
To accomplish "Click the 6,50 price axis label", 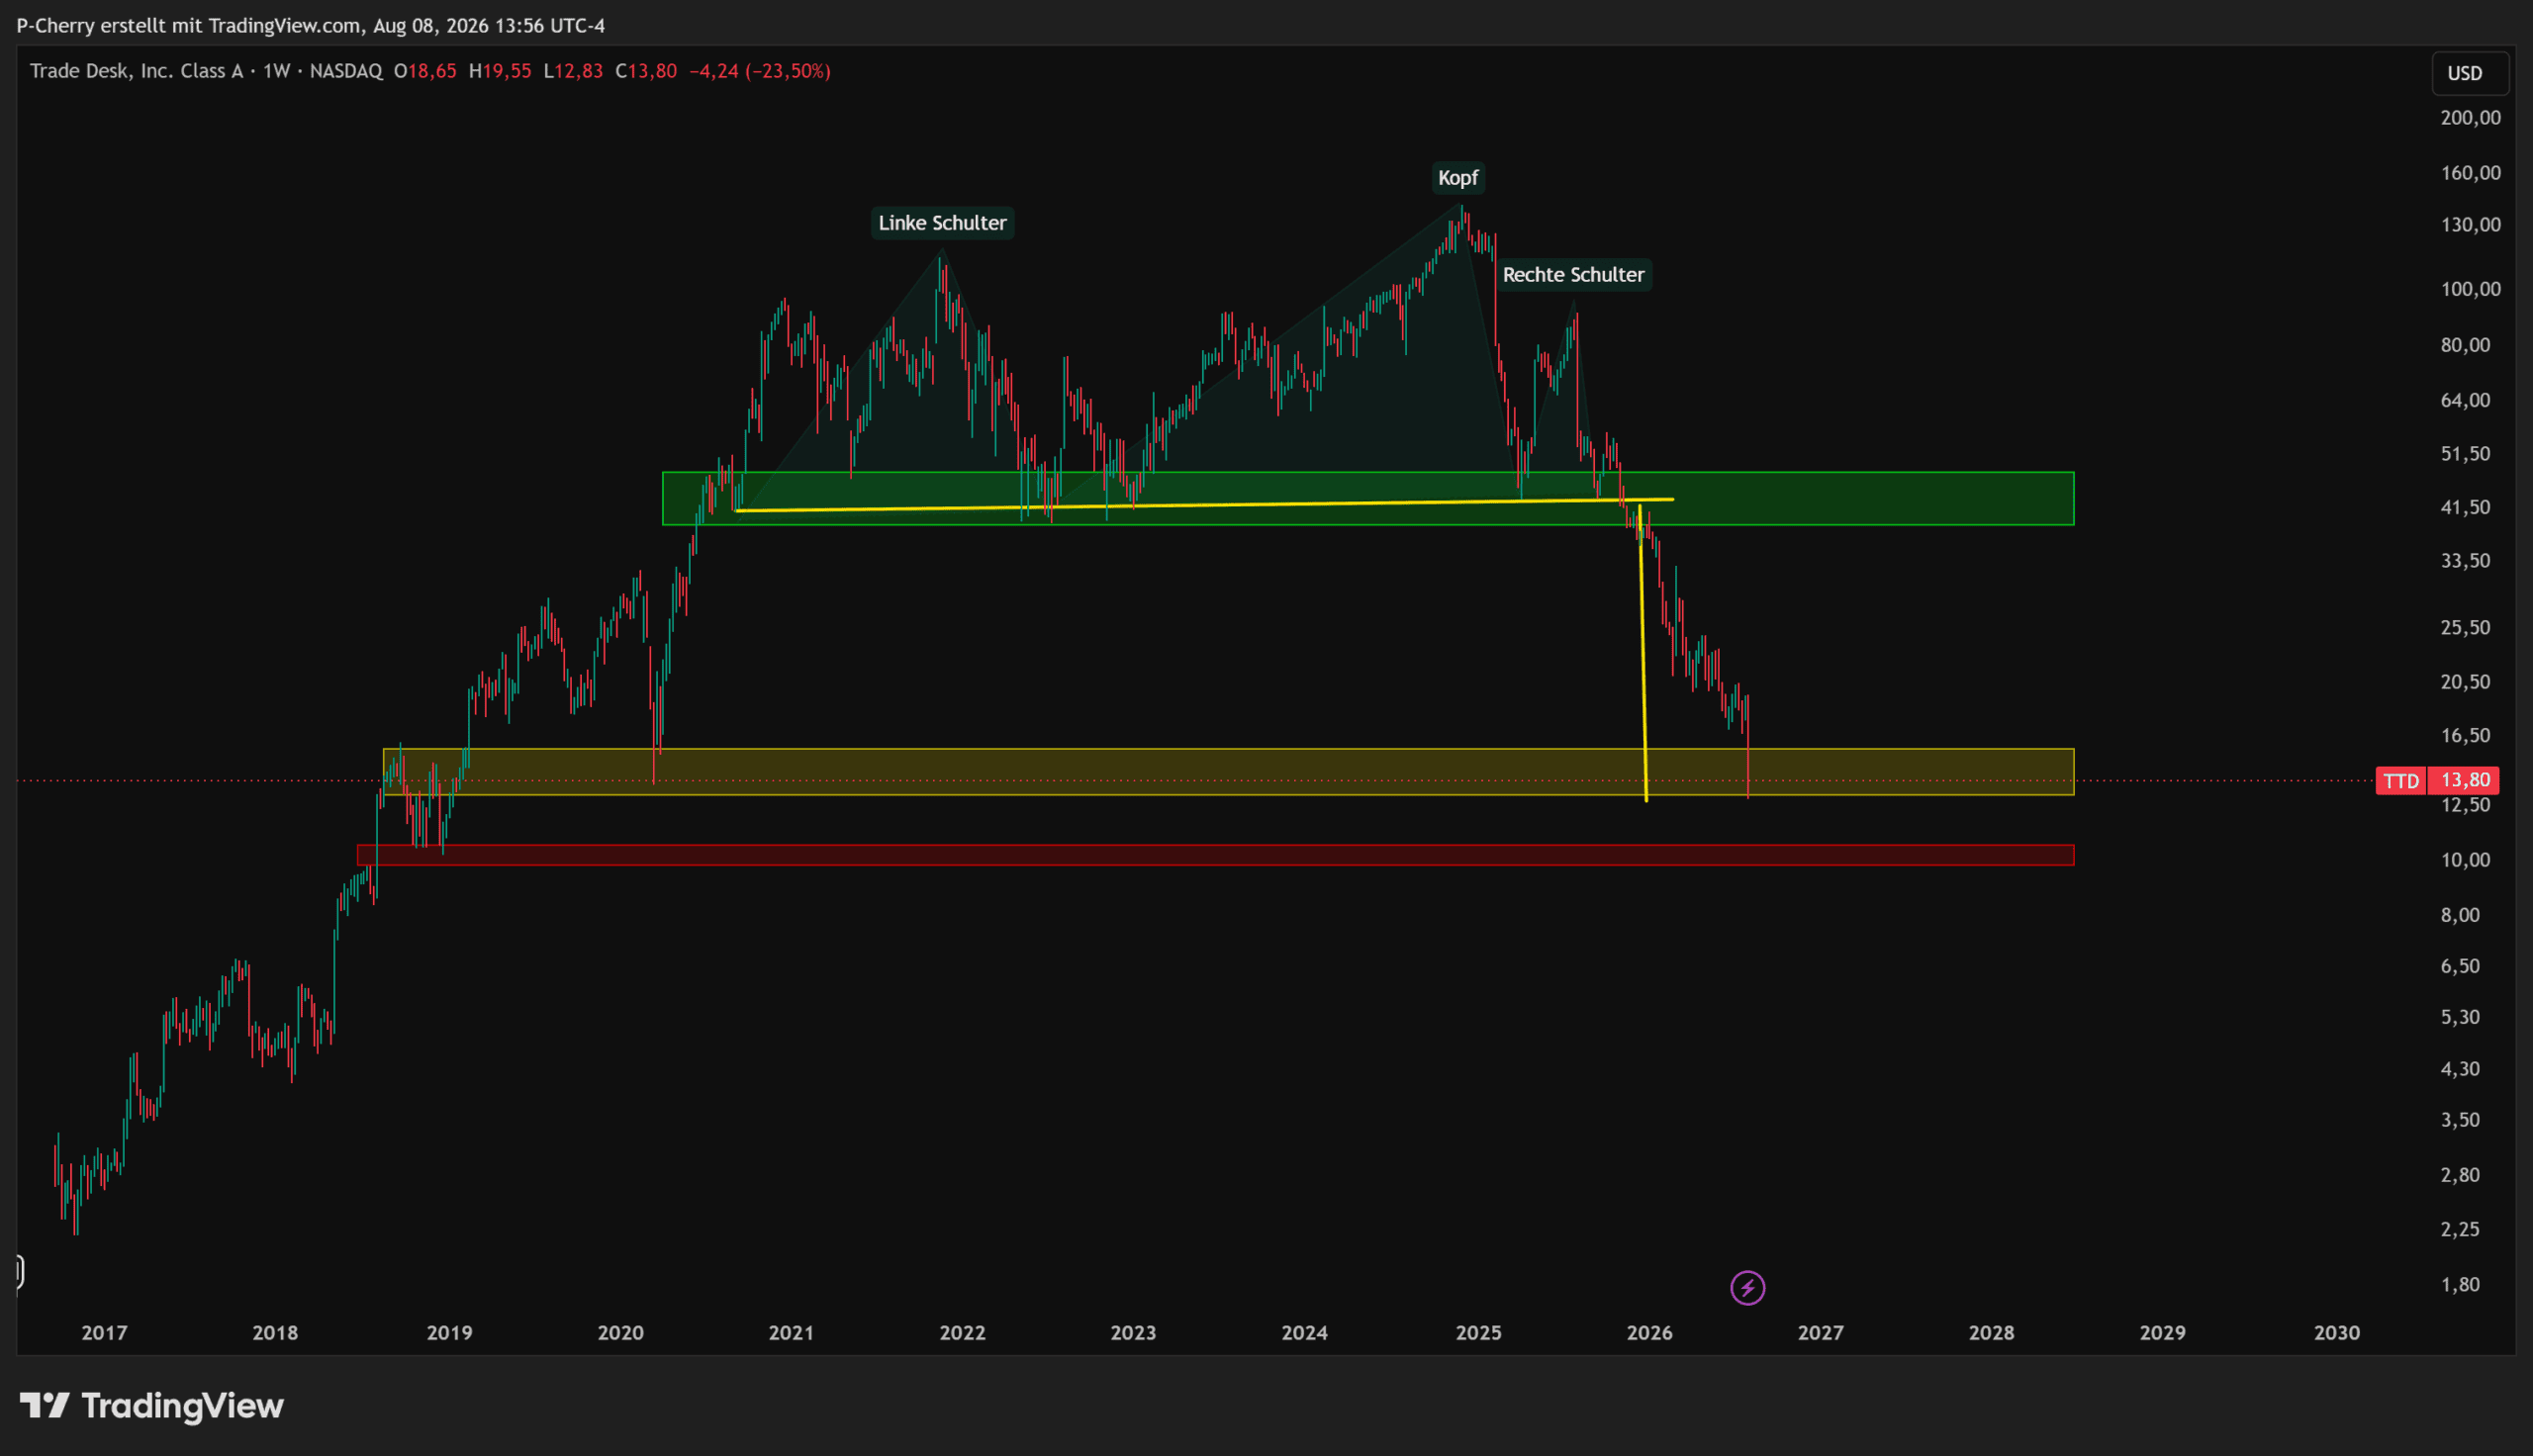I will point(2460,966).
